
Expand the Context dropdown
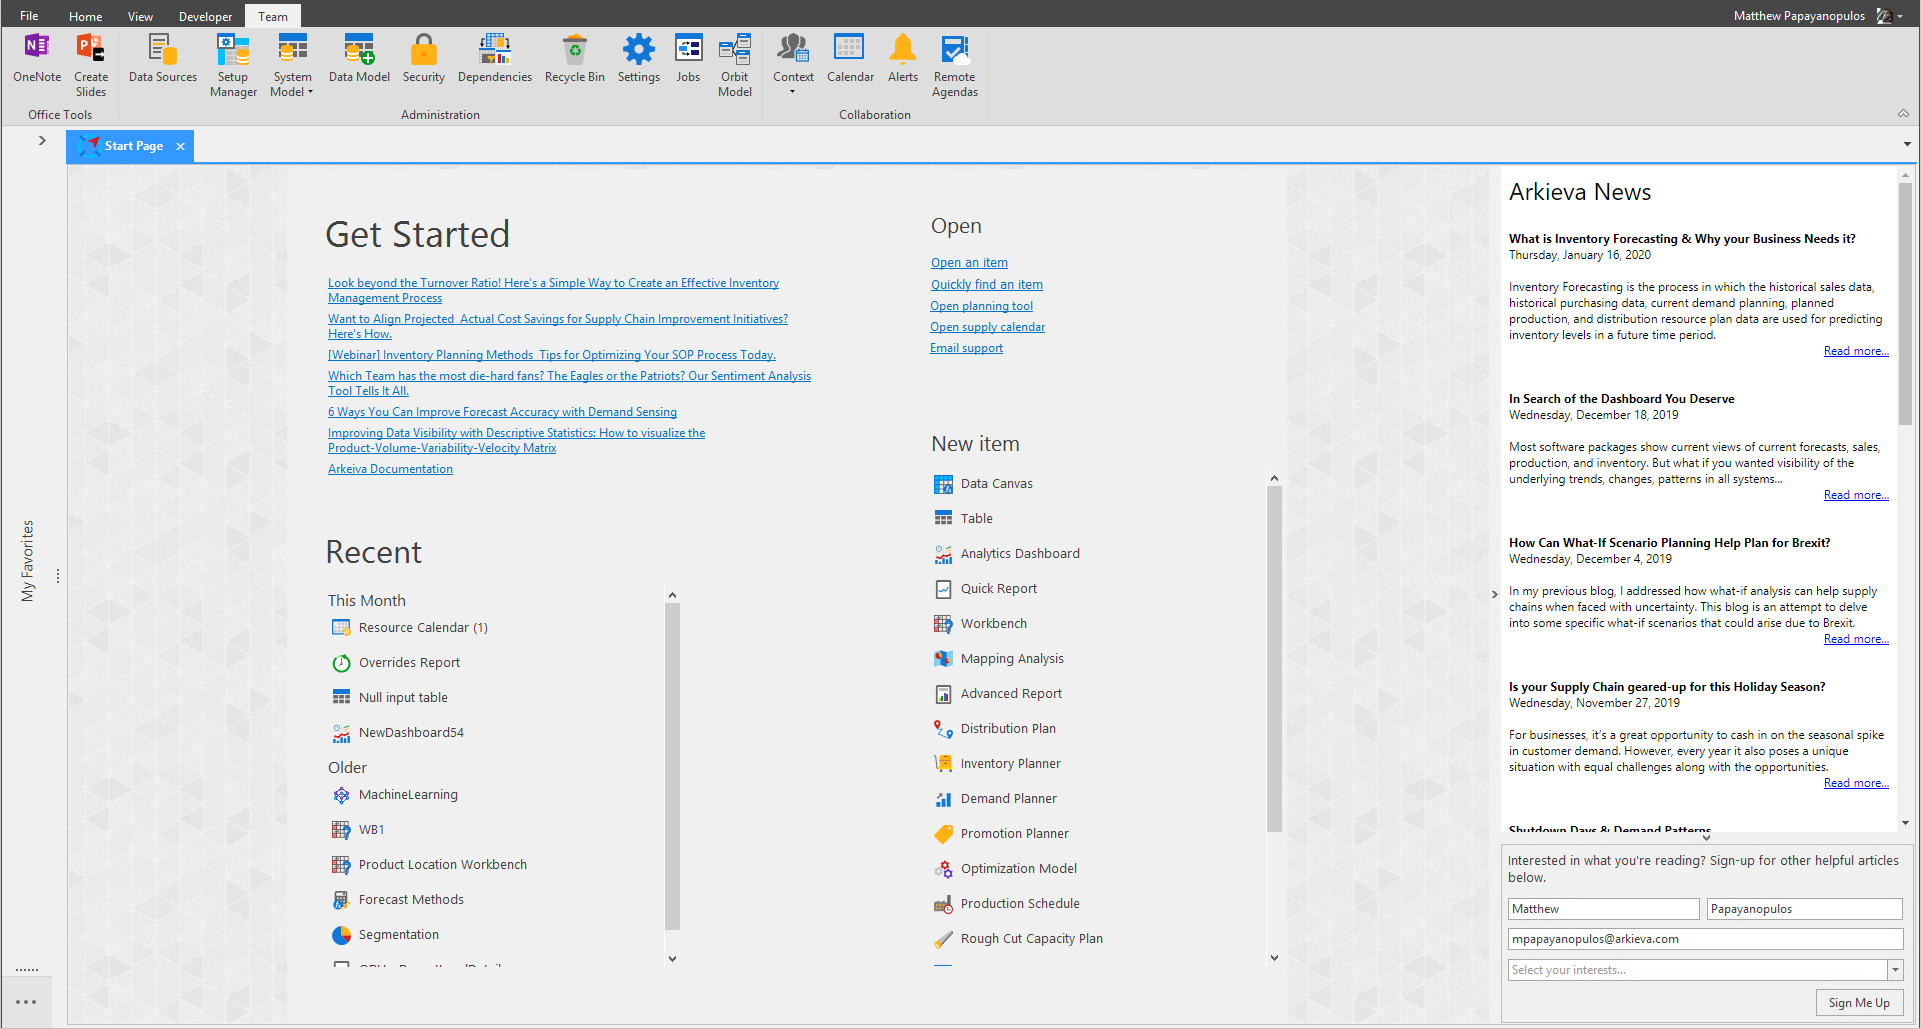tap(793, 66)
